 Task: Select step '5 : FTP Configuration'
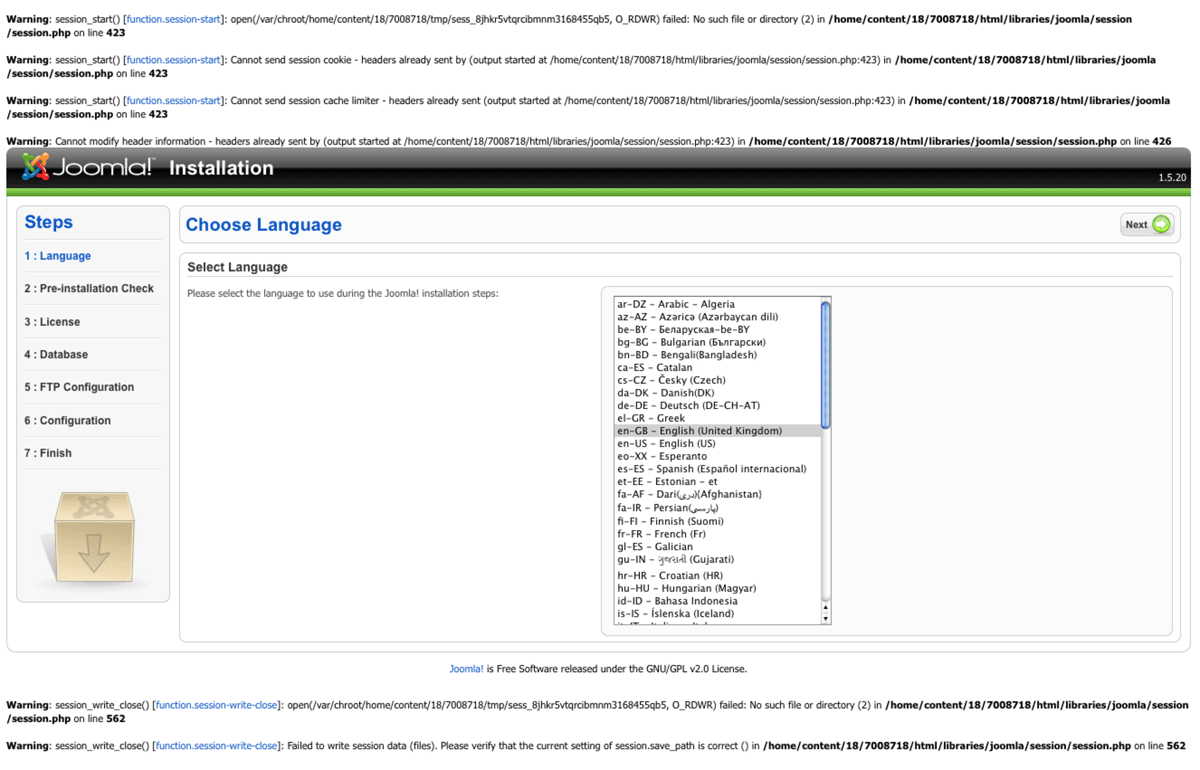79,387
